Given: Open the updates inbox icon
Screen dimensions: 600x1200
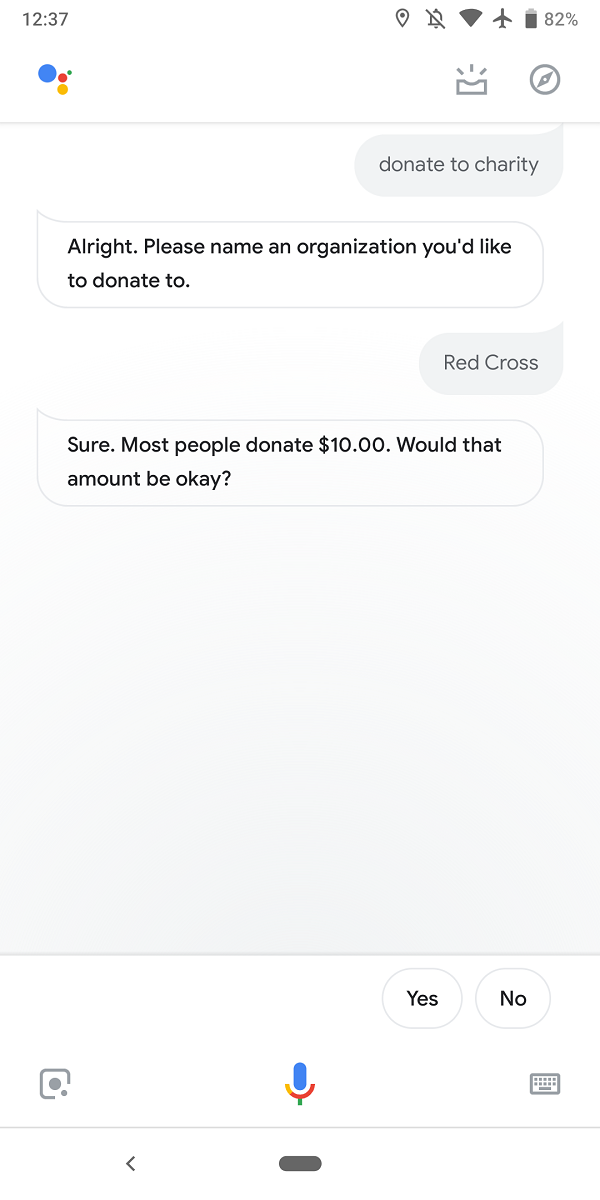Looking at the screenshot, I should click(x=471, y=80).
